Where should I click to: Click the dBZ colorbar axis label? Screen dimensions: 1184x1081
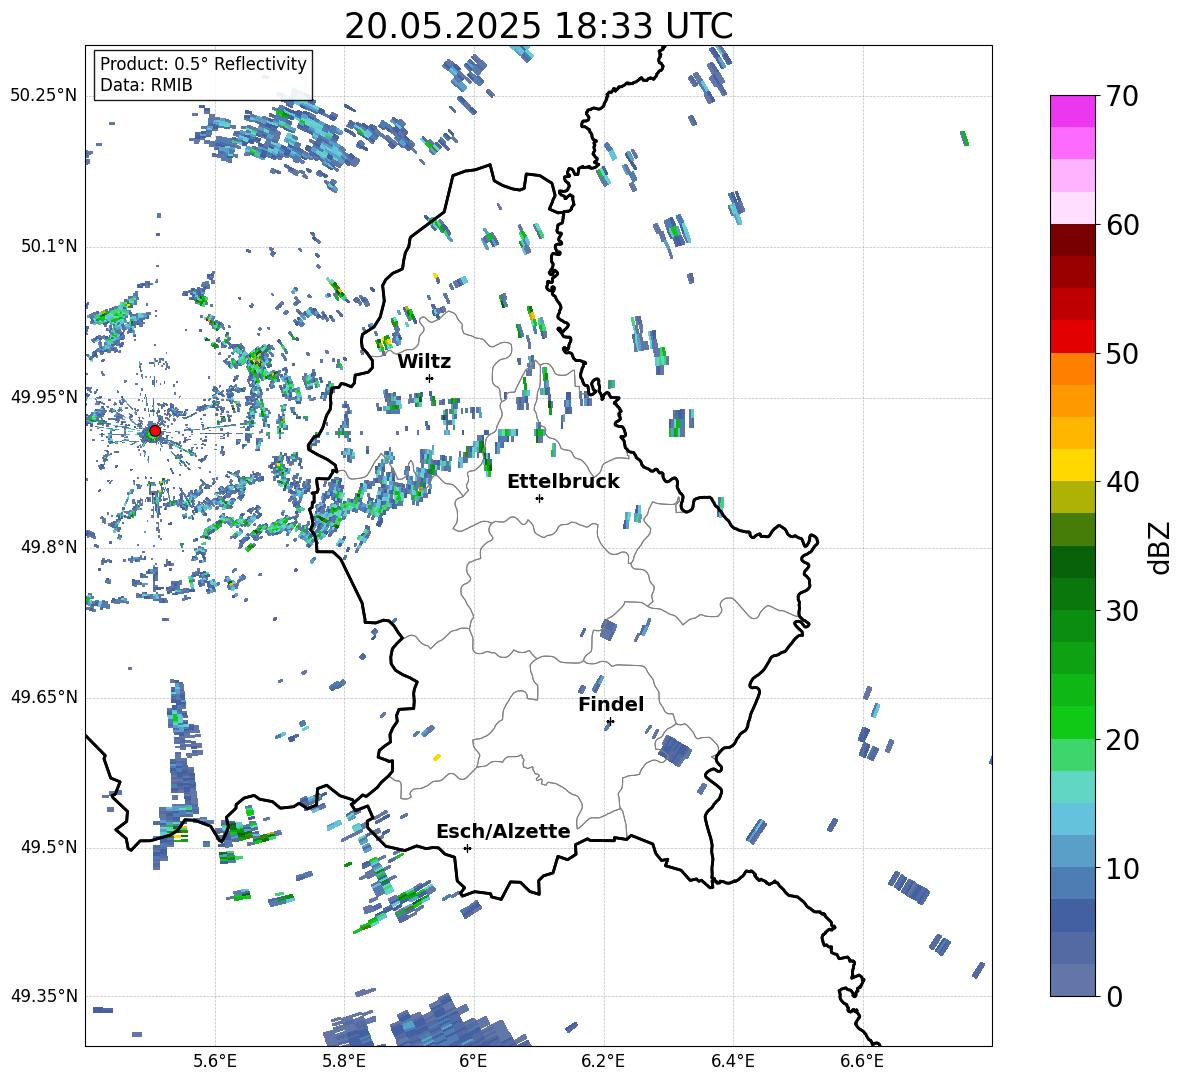(x=1160, y=547)
